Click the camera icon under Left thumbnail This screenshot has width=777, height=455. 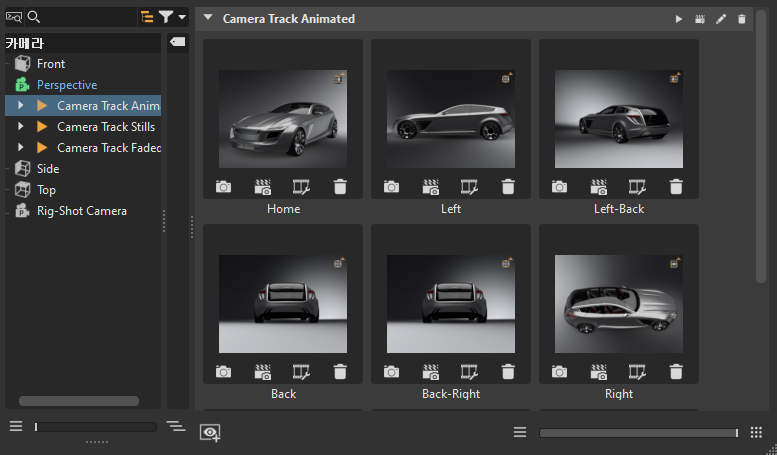click(x=391, y=187)
